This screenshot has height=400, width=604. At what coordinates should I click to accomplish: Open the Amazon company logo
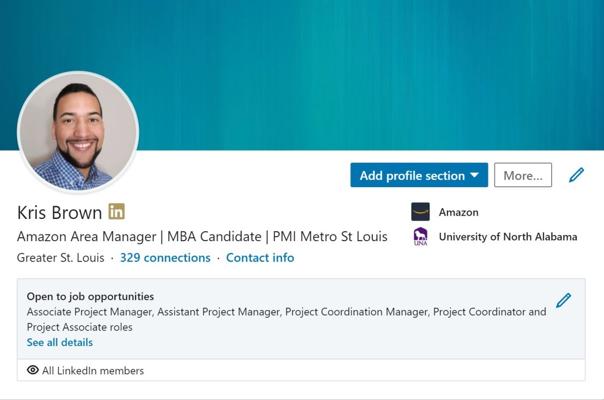click(x=421, y=212)
